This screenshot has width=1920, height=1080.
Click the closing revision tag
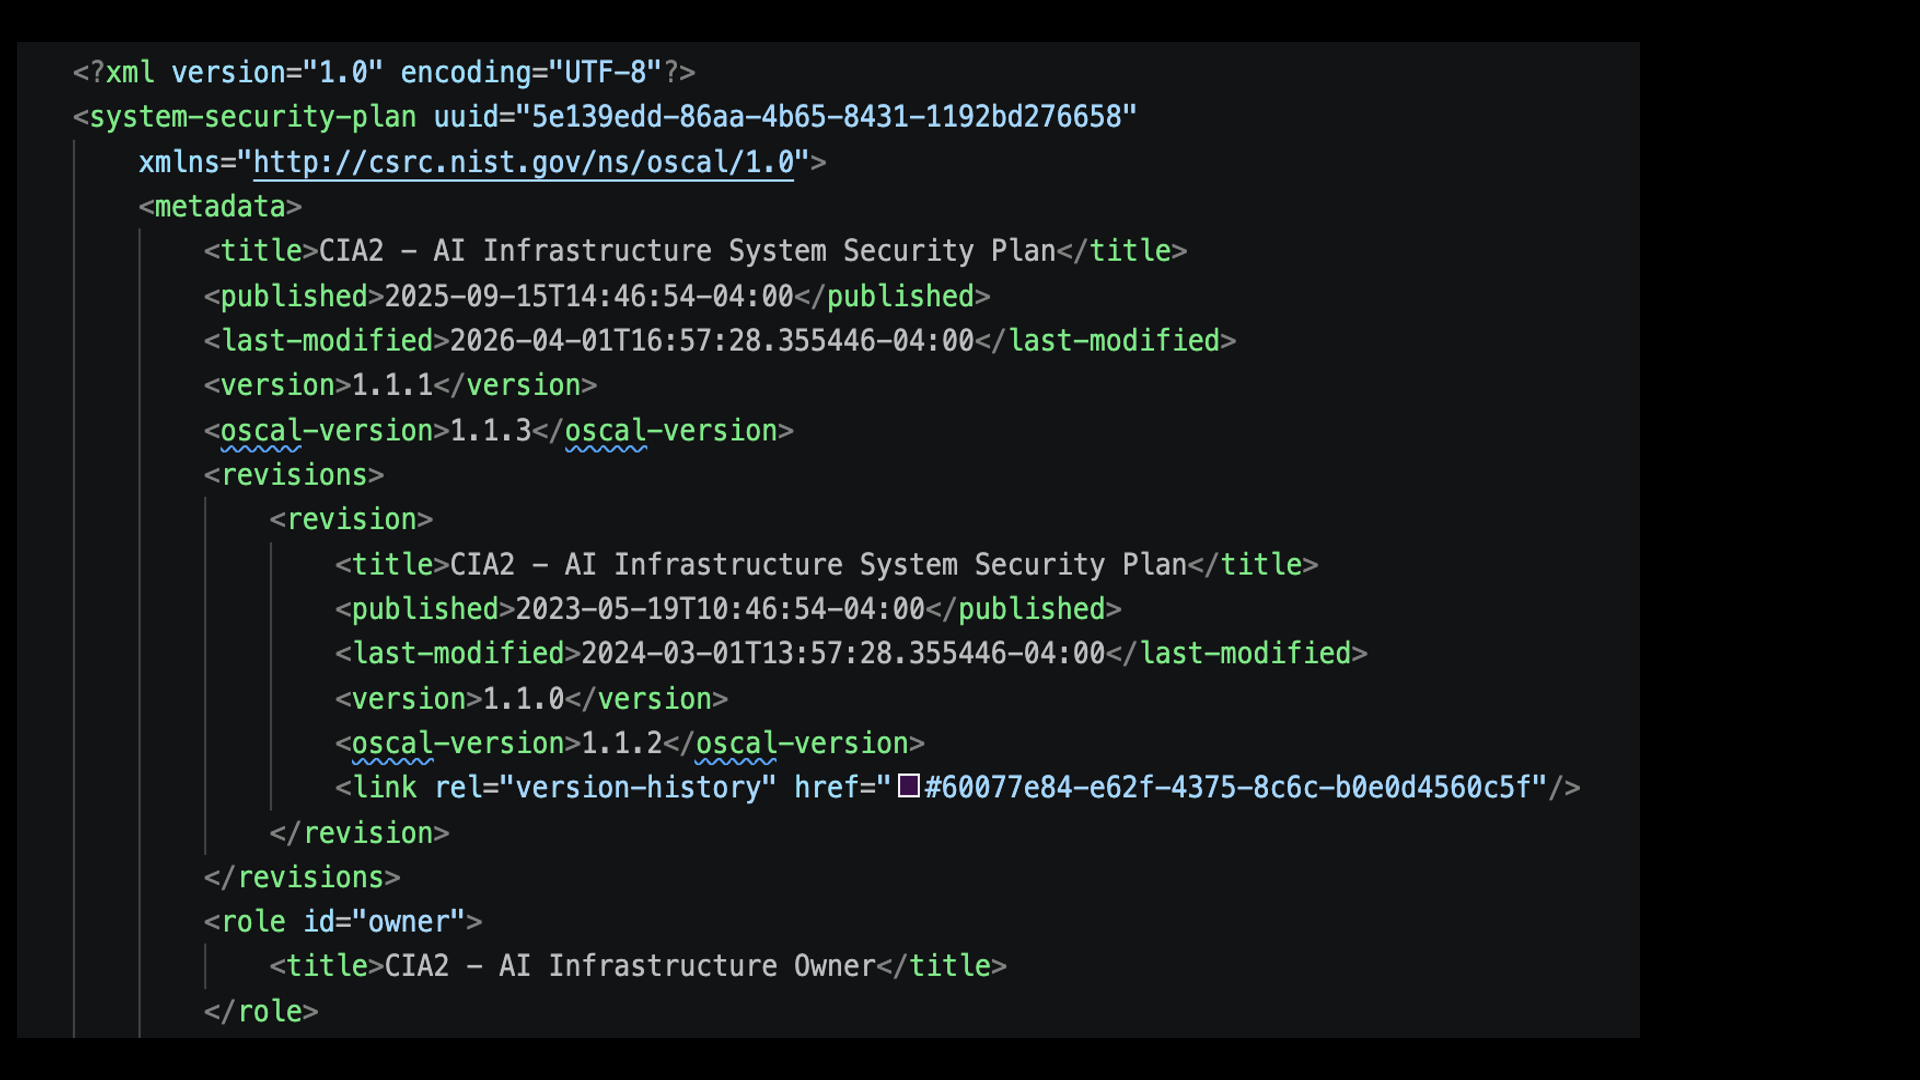[360, 833]
